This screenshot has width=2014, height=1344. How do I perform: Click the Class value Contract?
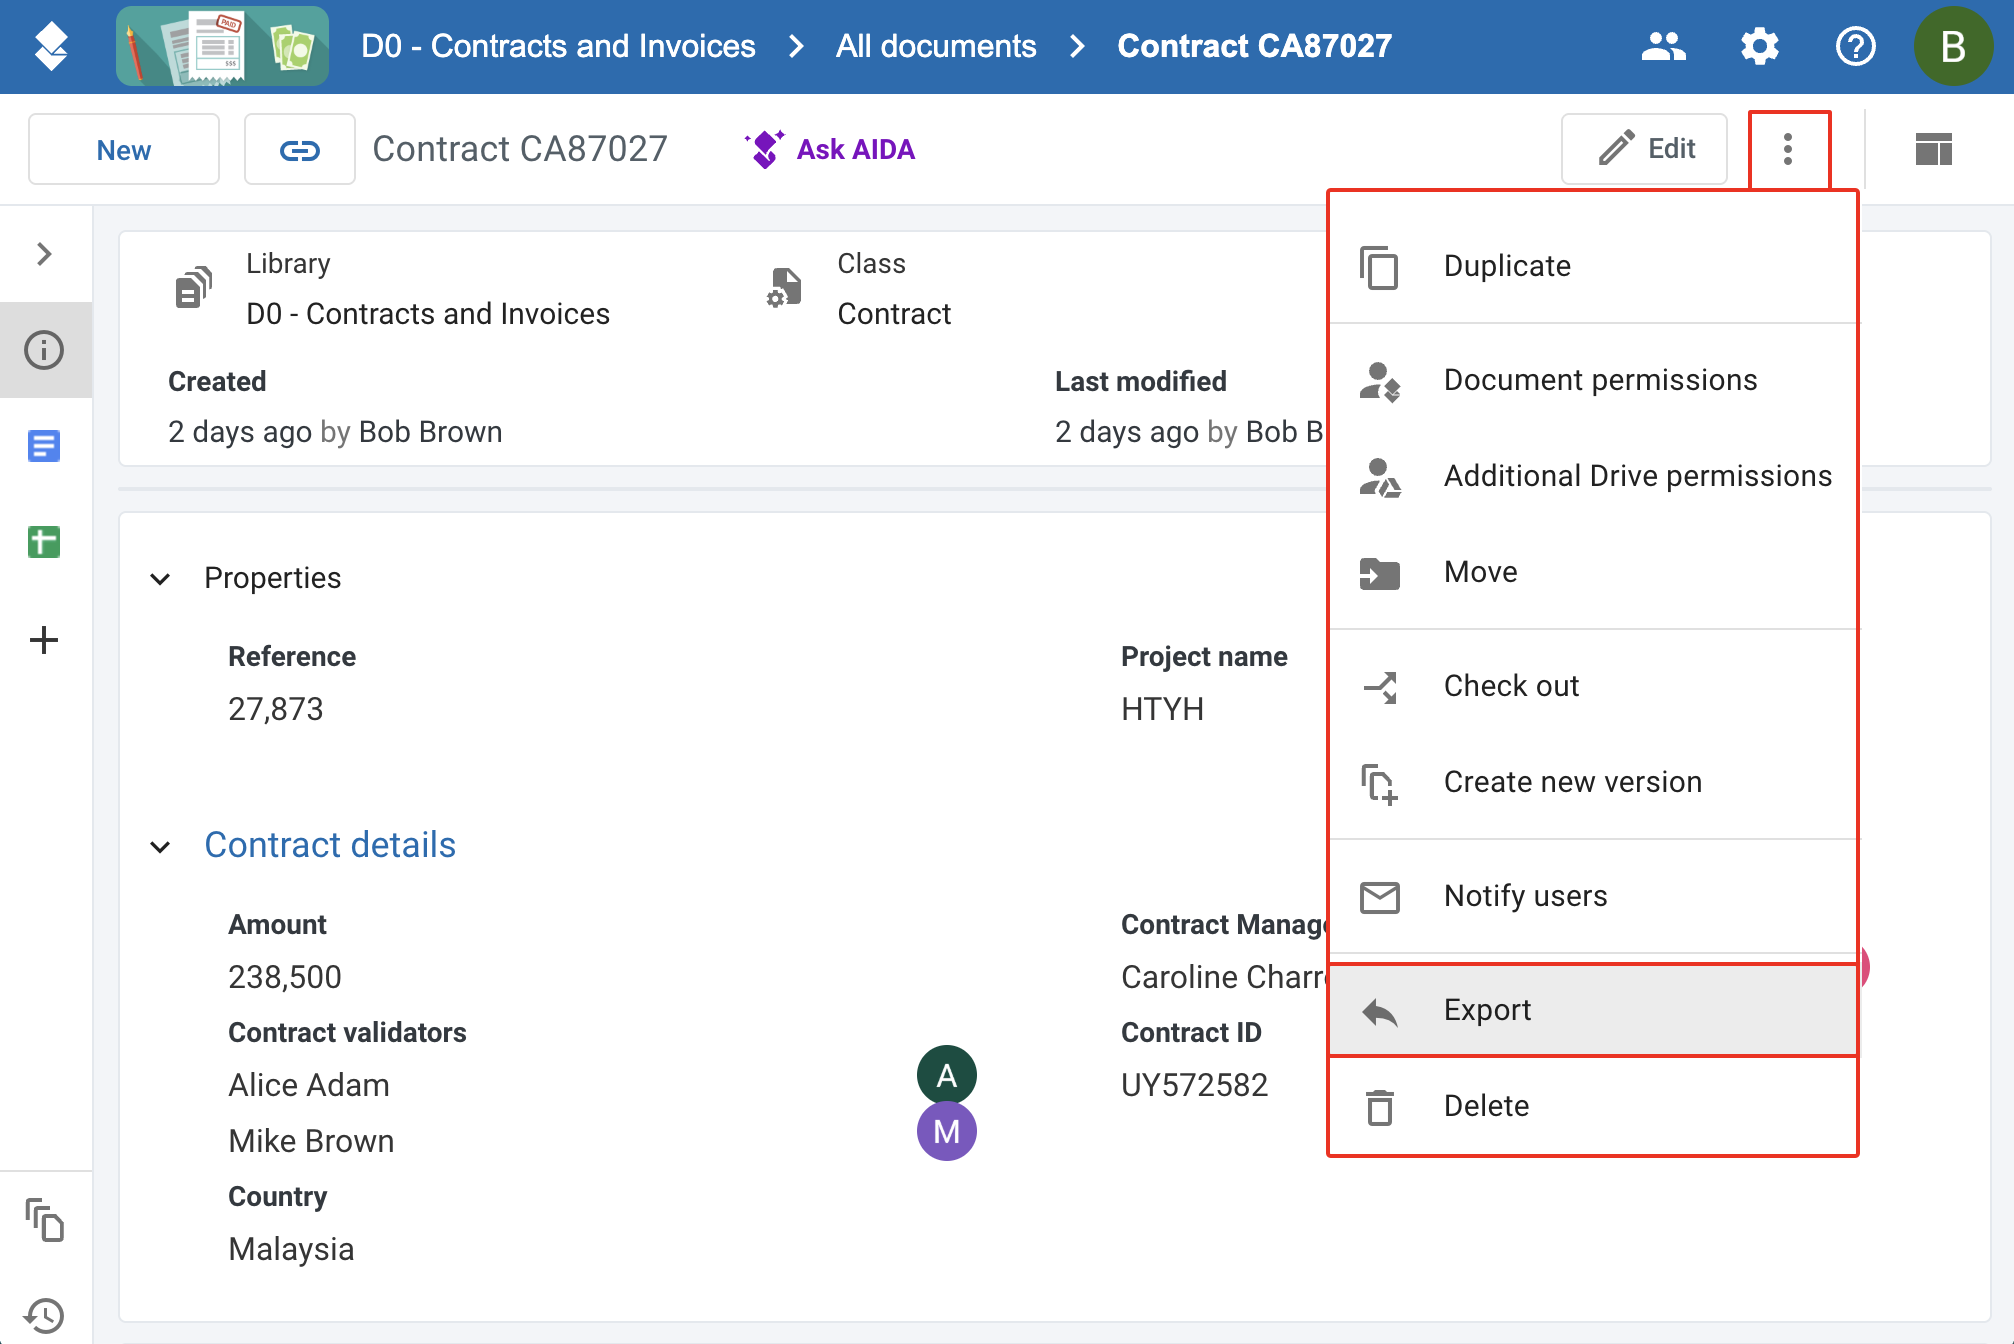point(894,314)
